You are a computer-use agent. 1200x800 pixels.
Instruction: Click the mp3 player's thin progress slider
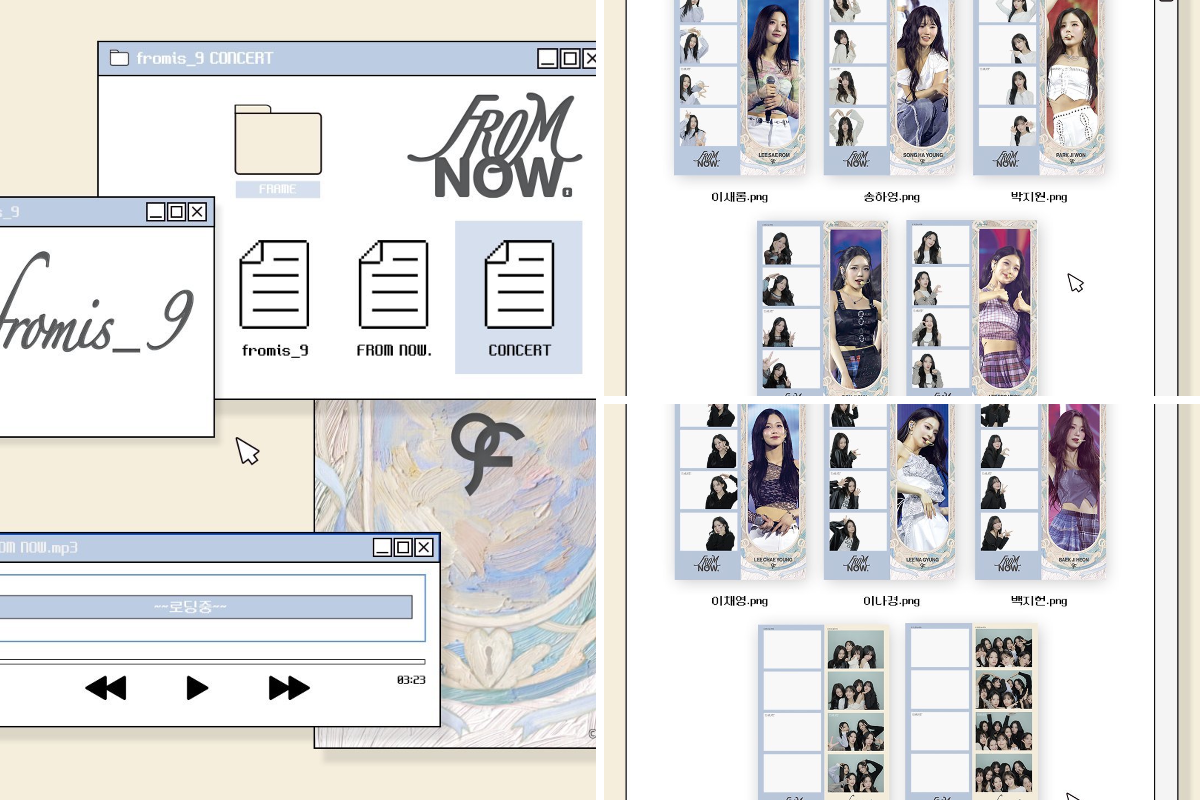[212, 661]
